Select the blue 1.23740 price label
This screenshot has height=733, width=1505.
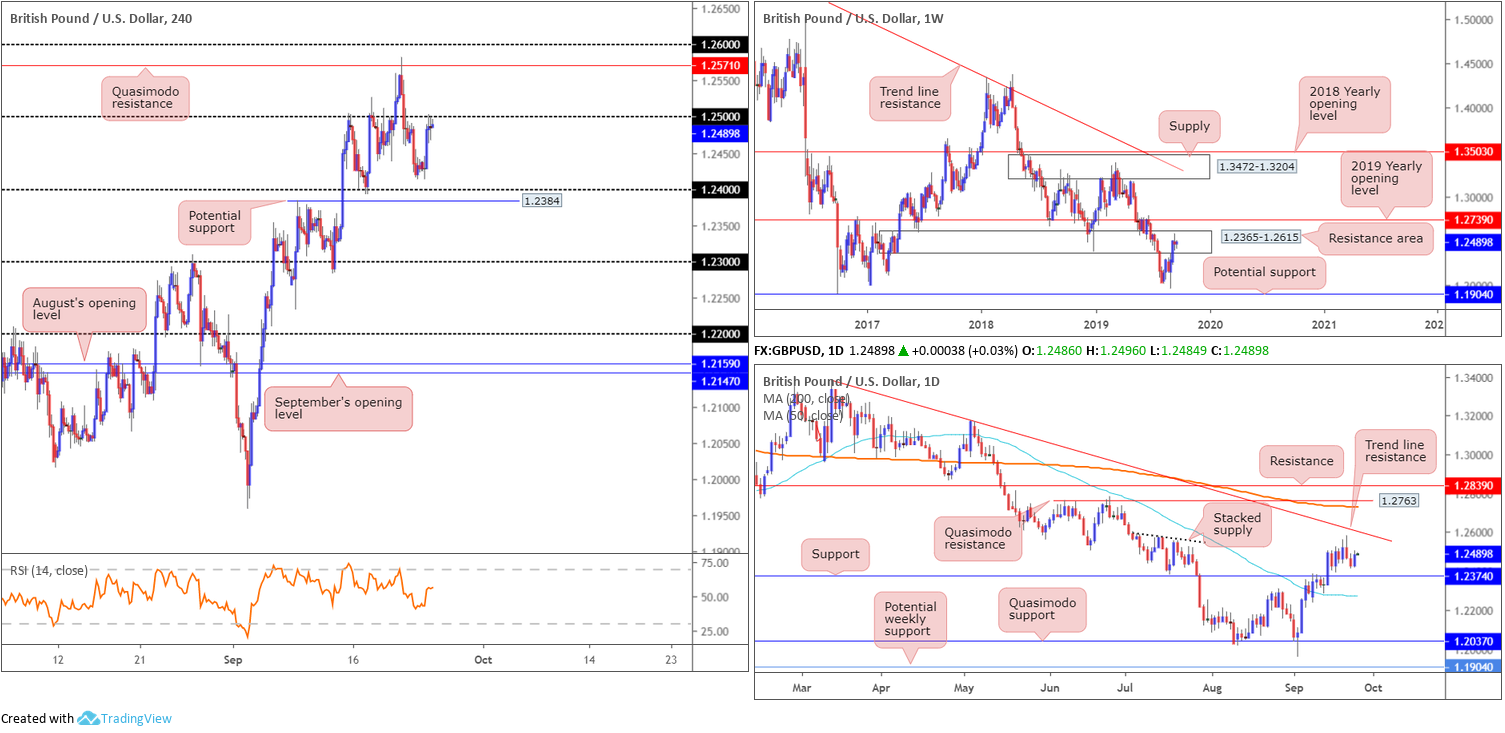coord(1473,576)
